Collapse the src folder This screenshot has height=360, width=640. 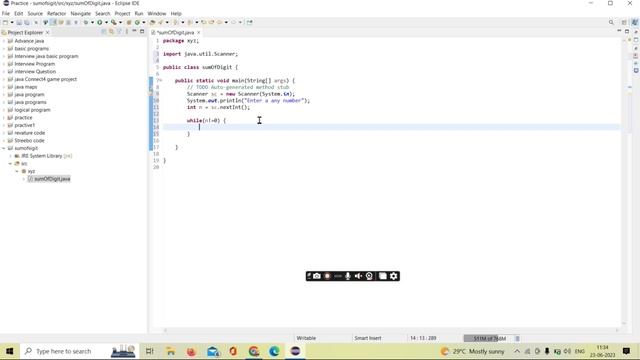[11, 164]
